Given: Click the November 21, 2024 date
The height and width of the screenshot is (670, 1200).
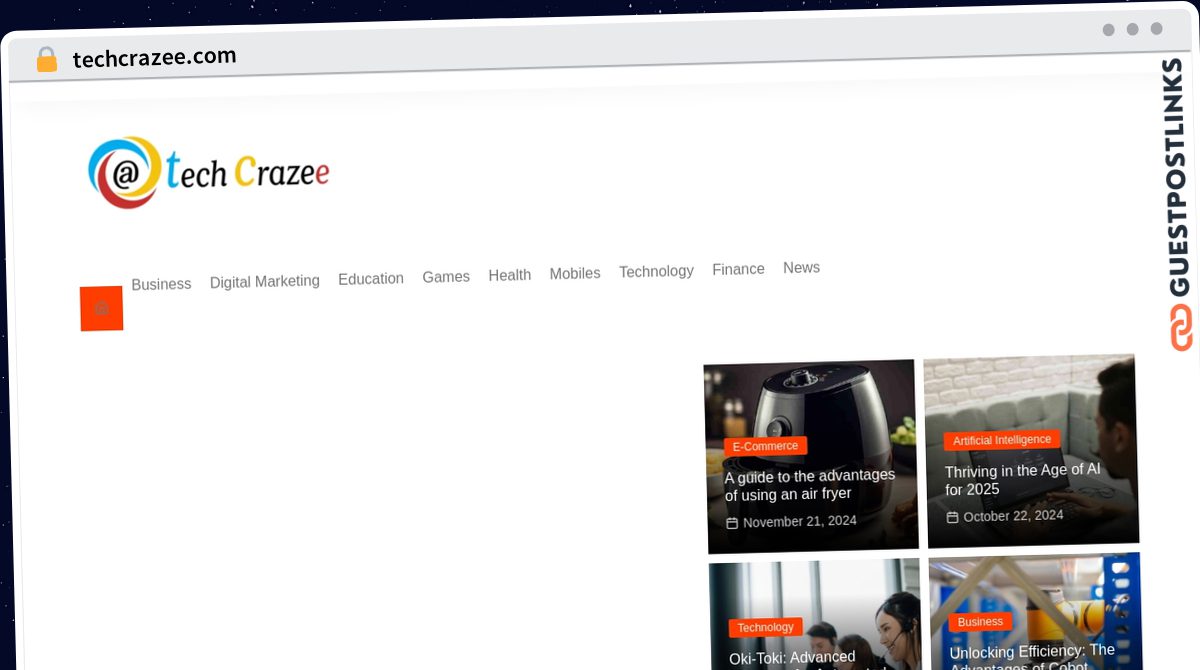Looking at the screenshot, I should tap(799, 521).
